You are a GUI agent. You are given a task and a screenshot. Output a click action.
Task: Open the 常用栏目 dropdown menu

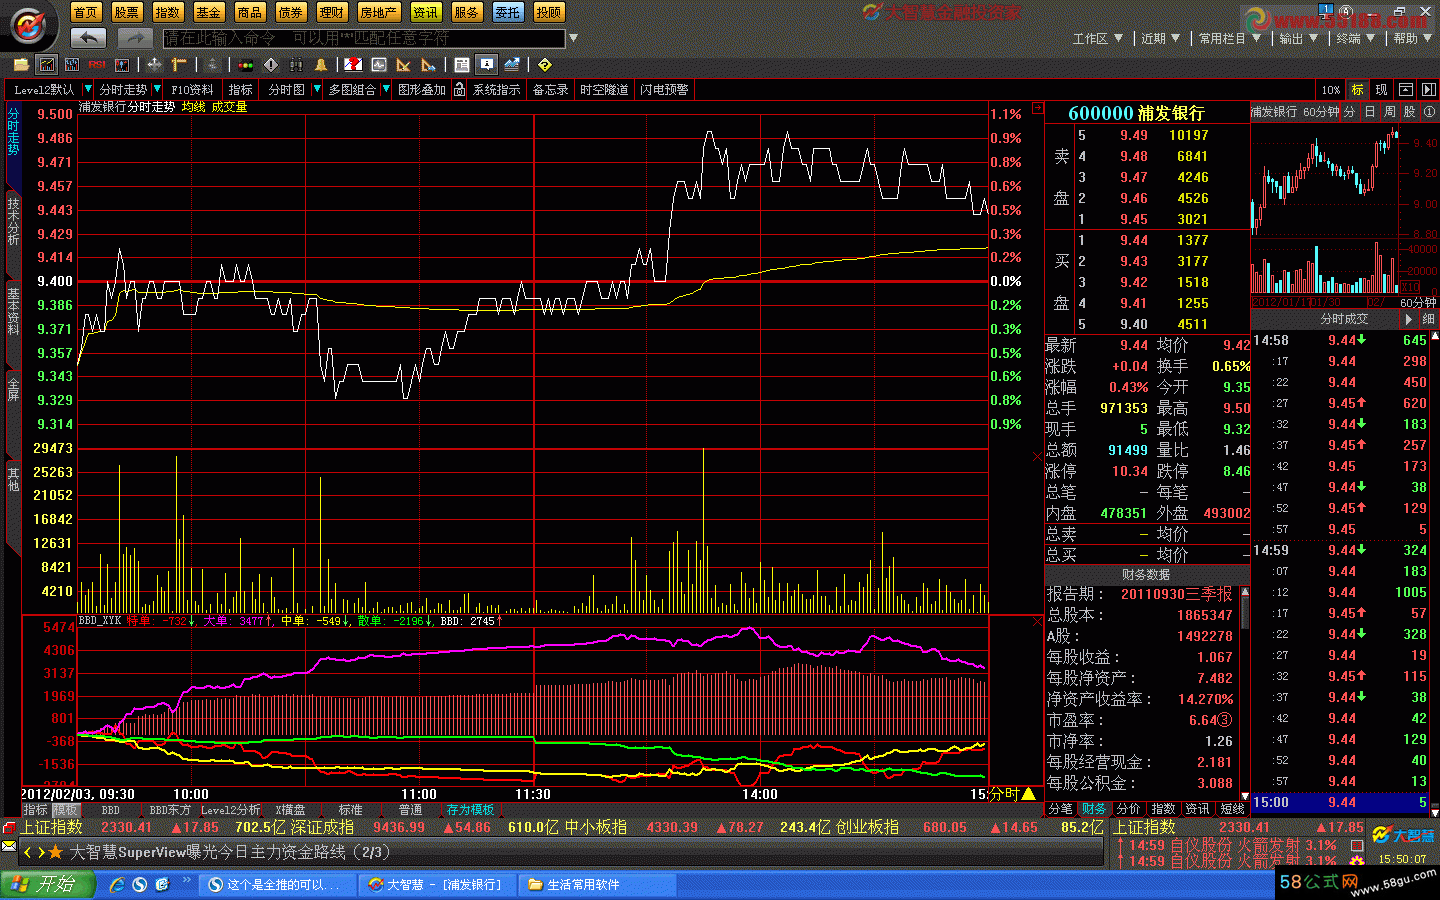pos(1230,38)
